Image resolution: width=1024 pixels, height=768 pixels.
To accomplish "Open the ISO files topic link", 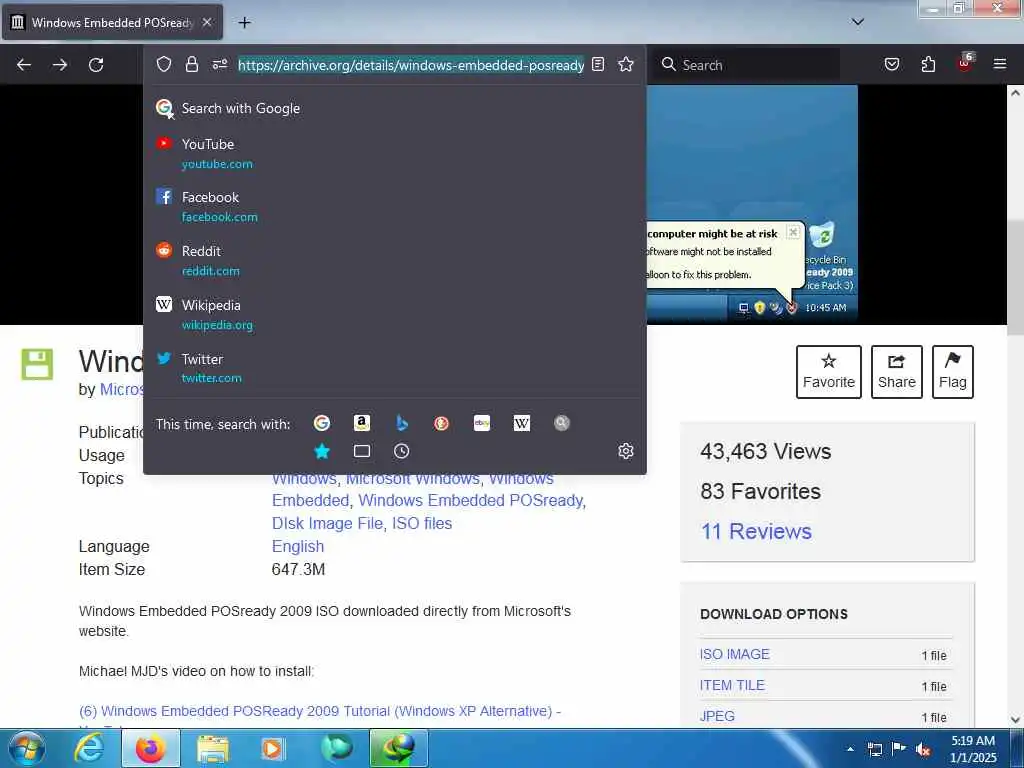I will click(x=422, y=523).
